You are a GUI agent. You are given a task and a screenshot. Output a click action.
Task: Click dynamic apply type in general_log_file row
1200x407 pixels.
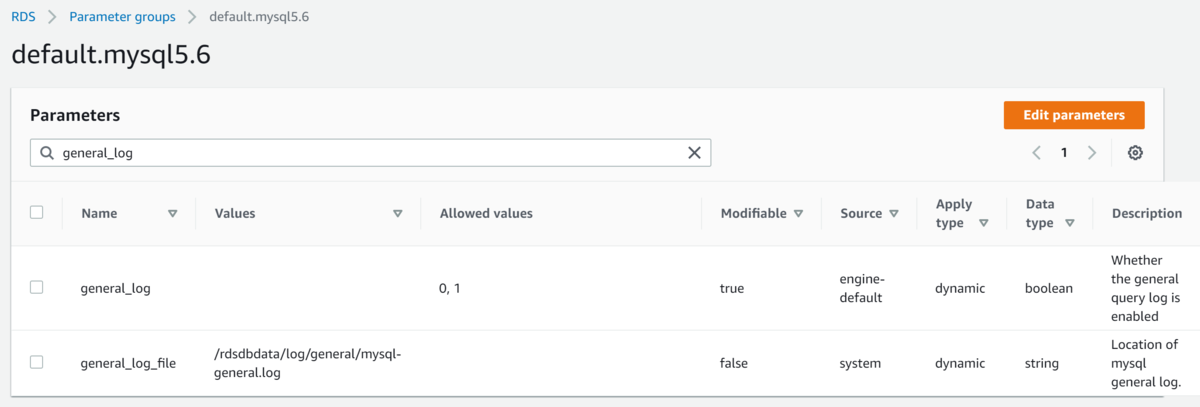[x=960, y=363]
